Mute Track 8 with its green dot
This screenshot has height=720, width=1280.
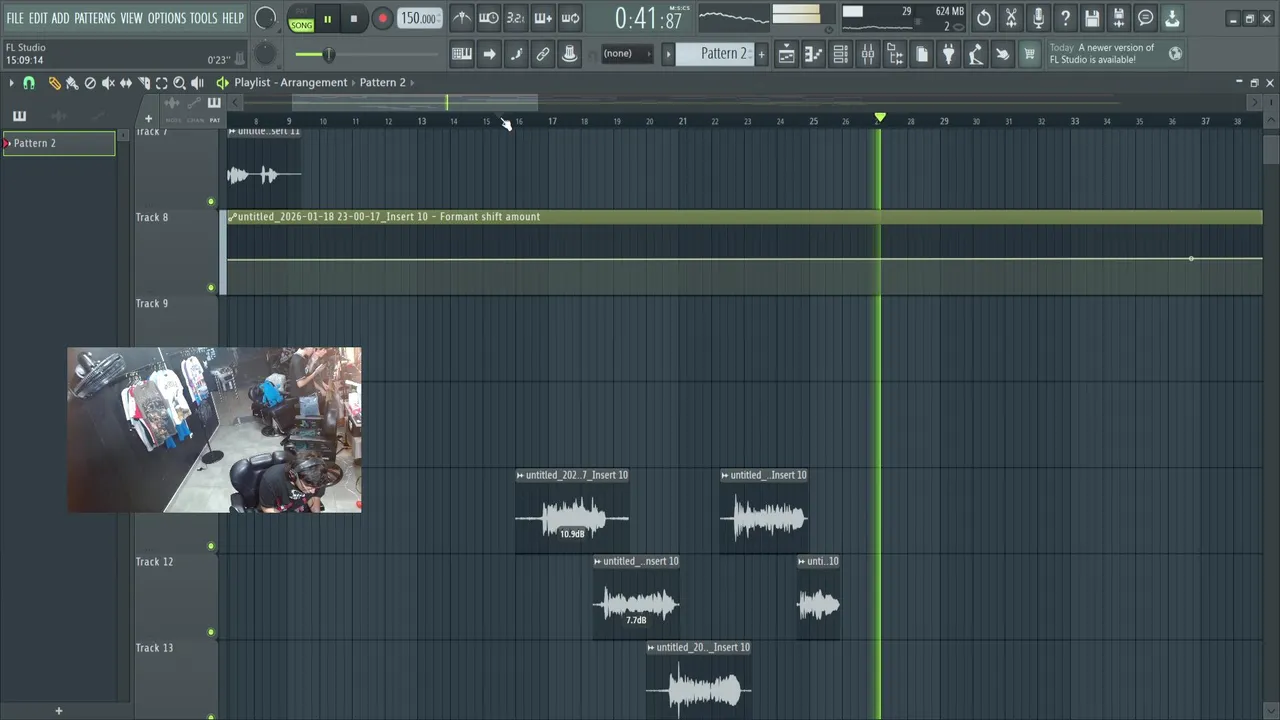(211, 288)
